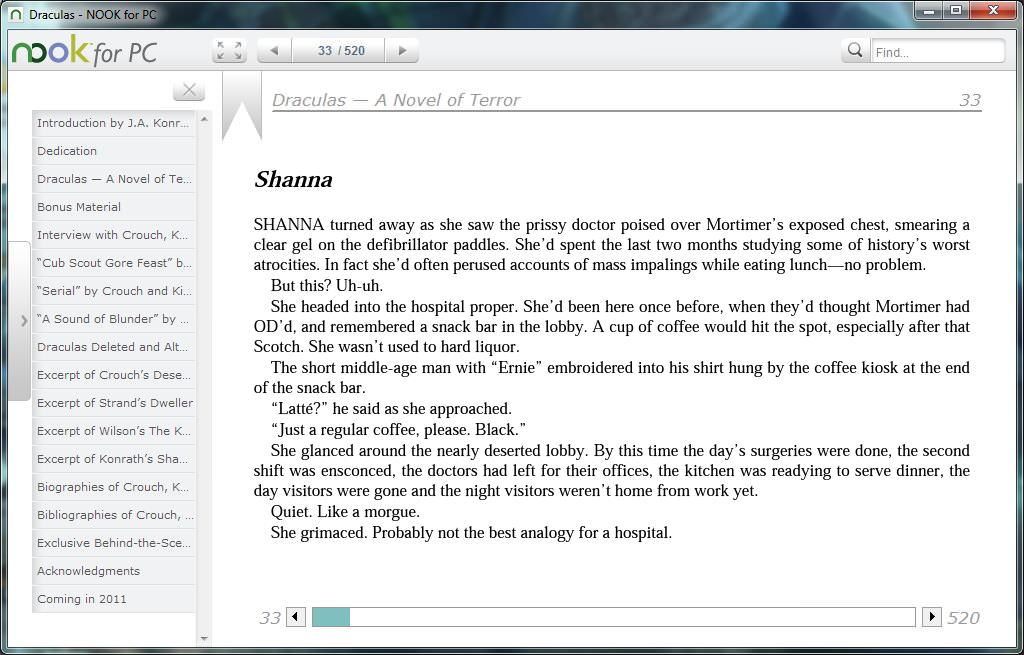Select "Serial" by Crouch entry

tap(114, 291)
